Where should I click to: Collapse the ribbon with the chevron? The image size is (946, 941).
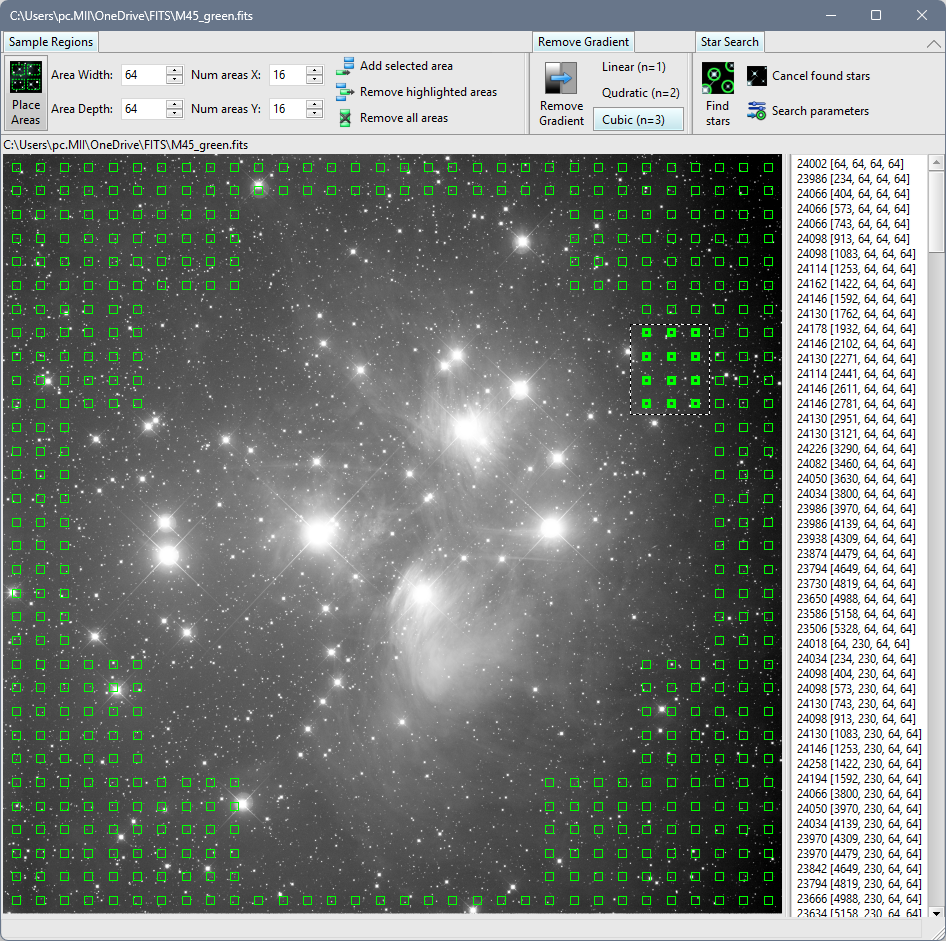click(x=933, y=44)
